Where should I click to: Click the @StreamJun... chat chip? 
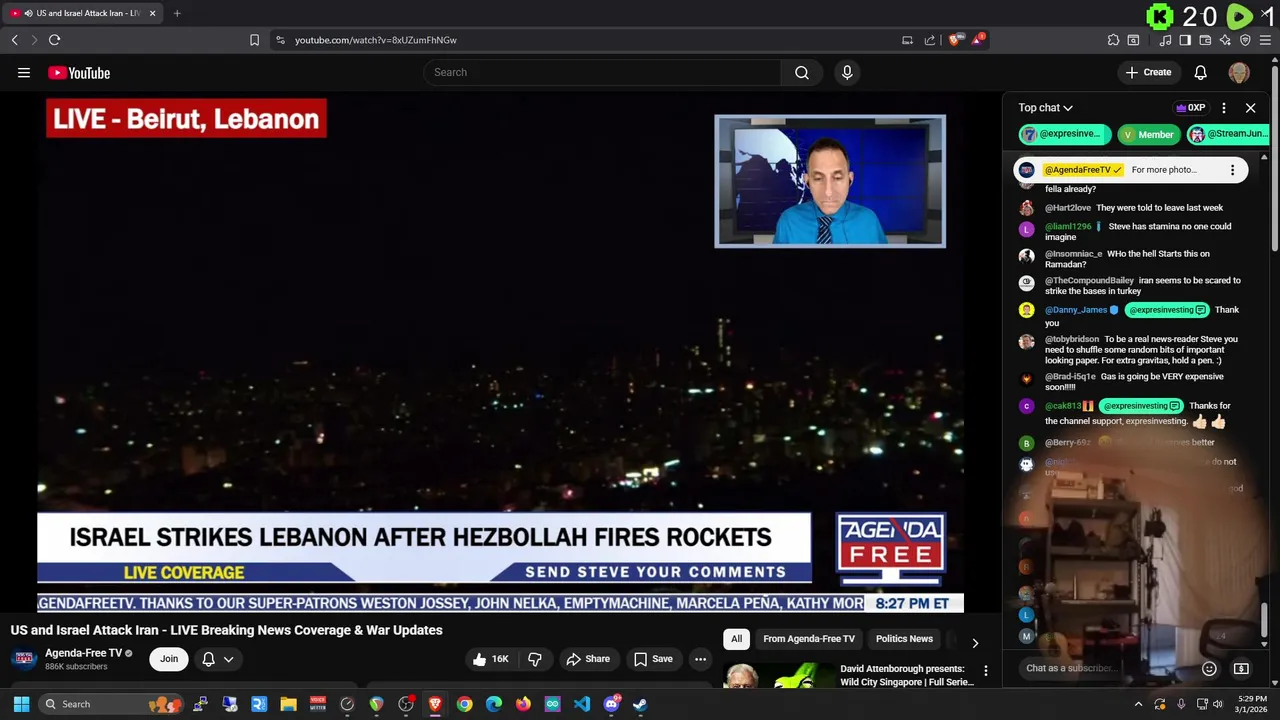1228,134
